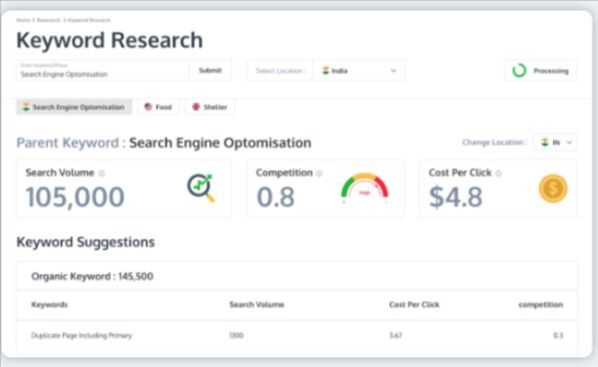This screenshot has width=598, height=367.
Task: Click the $4.8 cost per click value
Action: click(456, 197)
